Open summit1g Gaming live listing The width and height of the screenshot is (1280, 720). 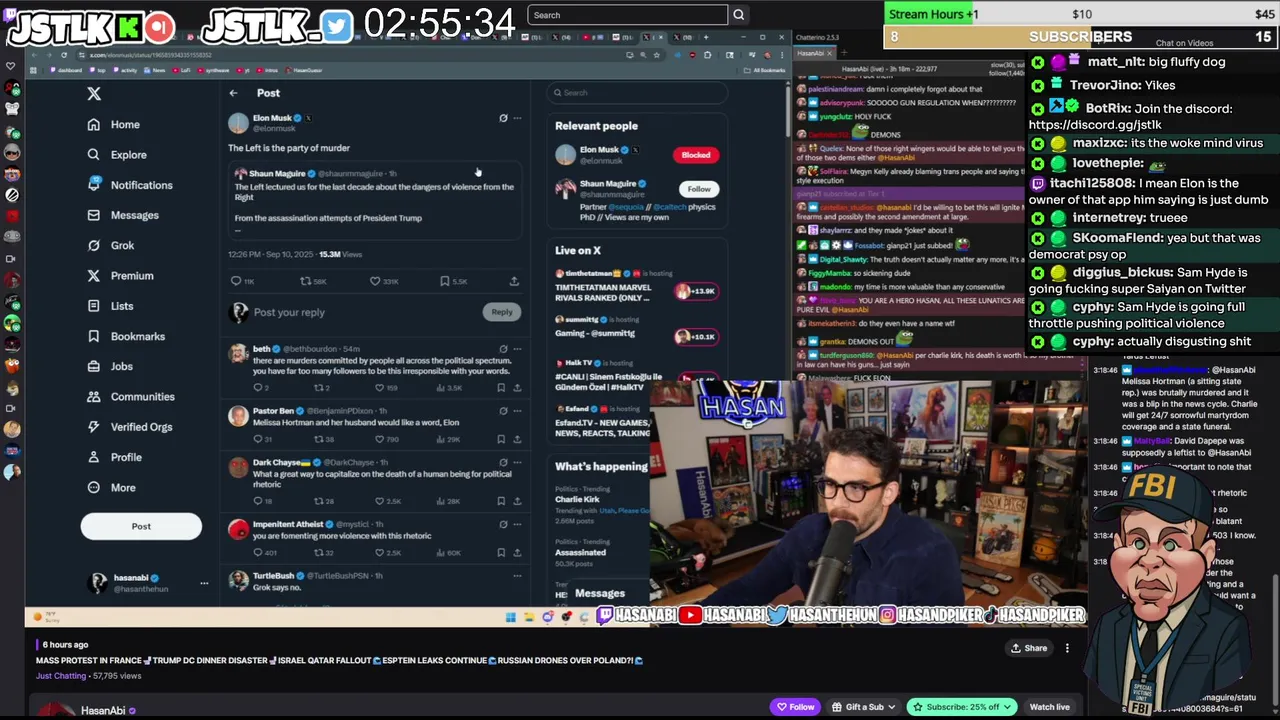pyautogui.click(x=636, y=327)
